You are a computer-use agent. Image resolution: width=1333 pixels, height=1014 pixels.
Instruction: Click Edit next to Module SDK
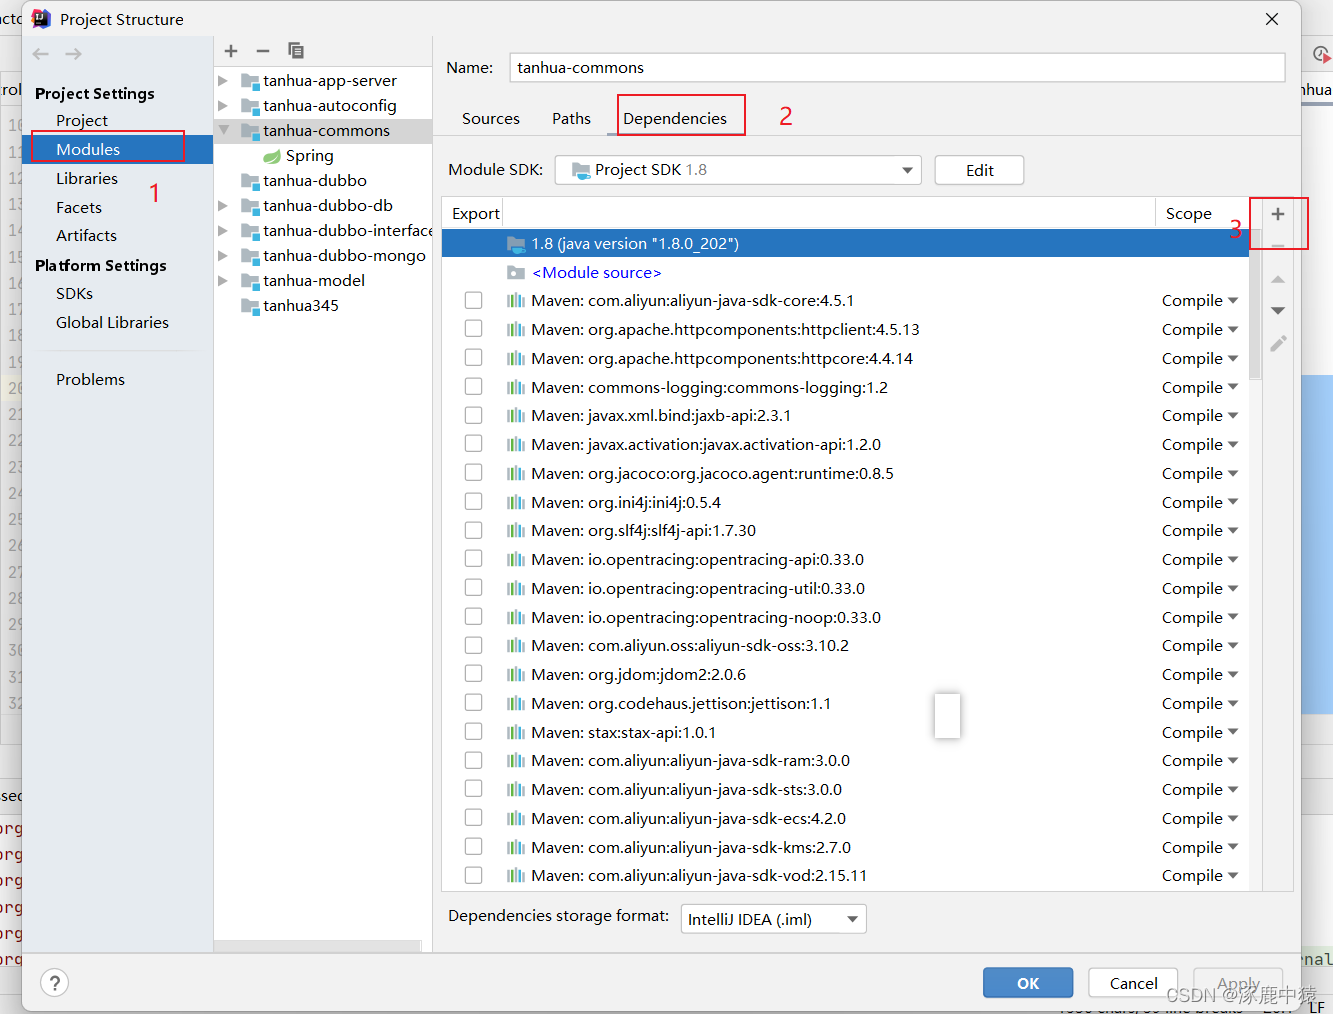tap(979, 170)
